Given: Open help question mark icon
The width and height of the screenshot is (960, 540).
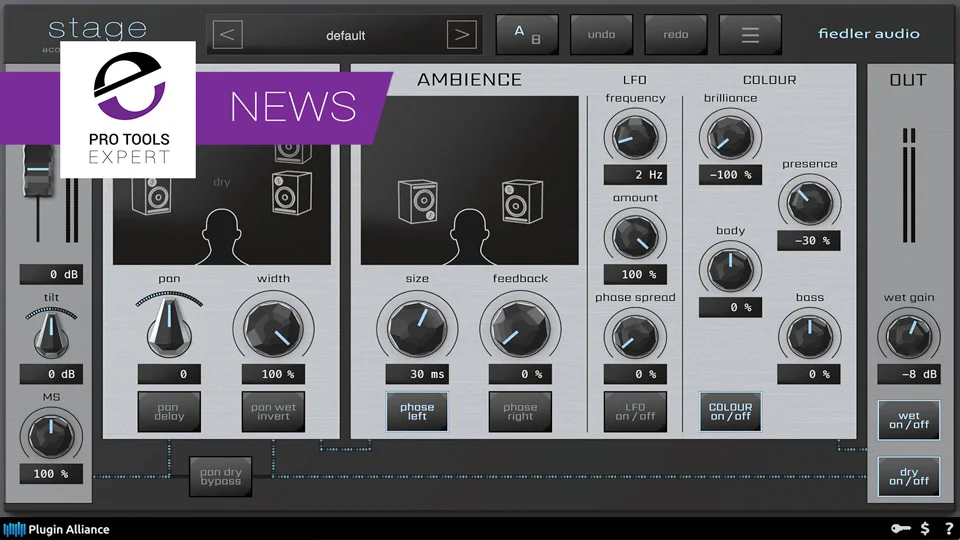Looking at the screenshot, I should coord(948,528).
